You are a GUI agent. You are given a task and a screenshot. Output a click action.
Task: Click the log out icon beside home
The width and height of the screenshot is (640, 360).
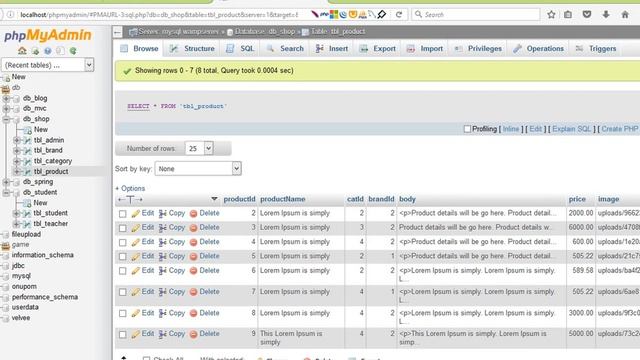coord(35,51)
